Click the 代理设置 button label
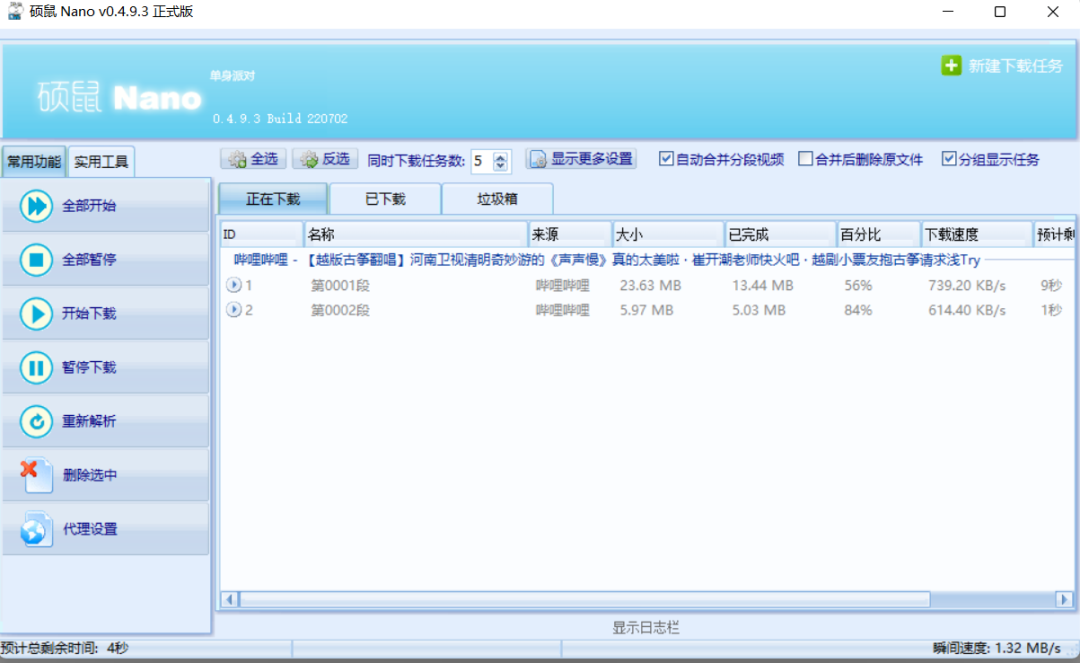This screenshot has height=663, width=1080. click(x=90, y=529)
